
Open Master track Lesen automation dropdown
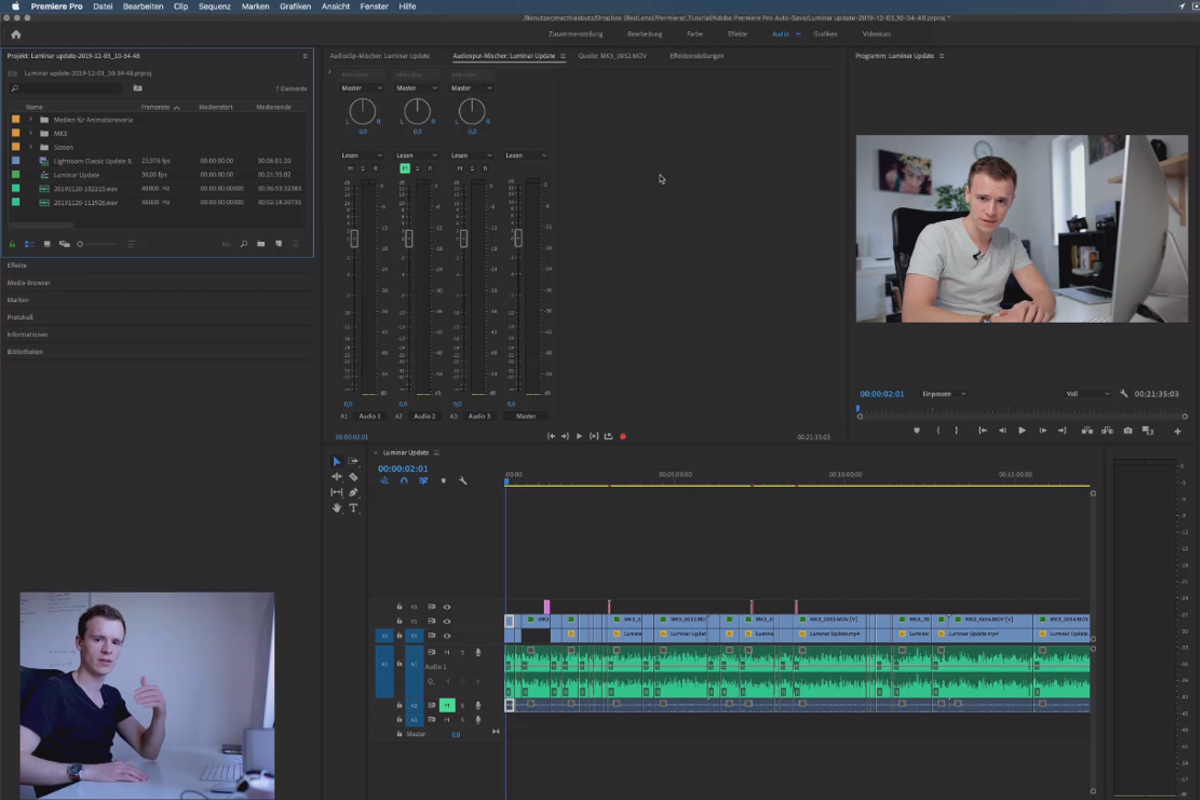526,155
